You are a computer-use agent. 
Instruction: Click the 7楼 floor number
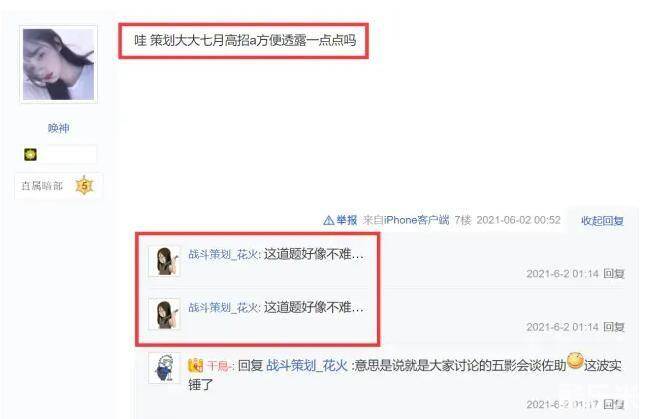[x=463, y=220]
